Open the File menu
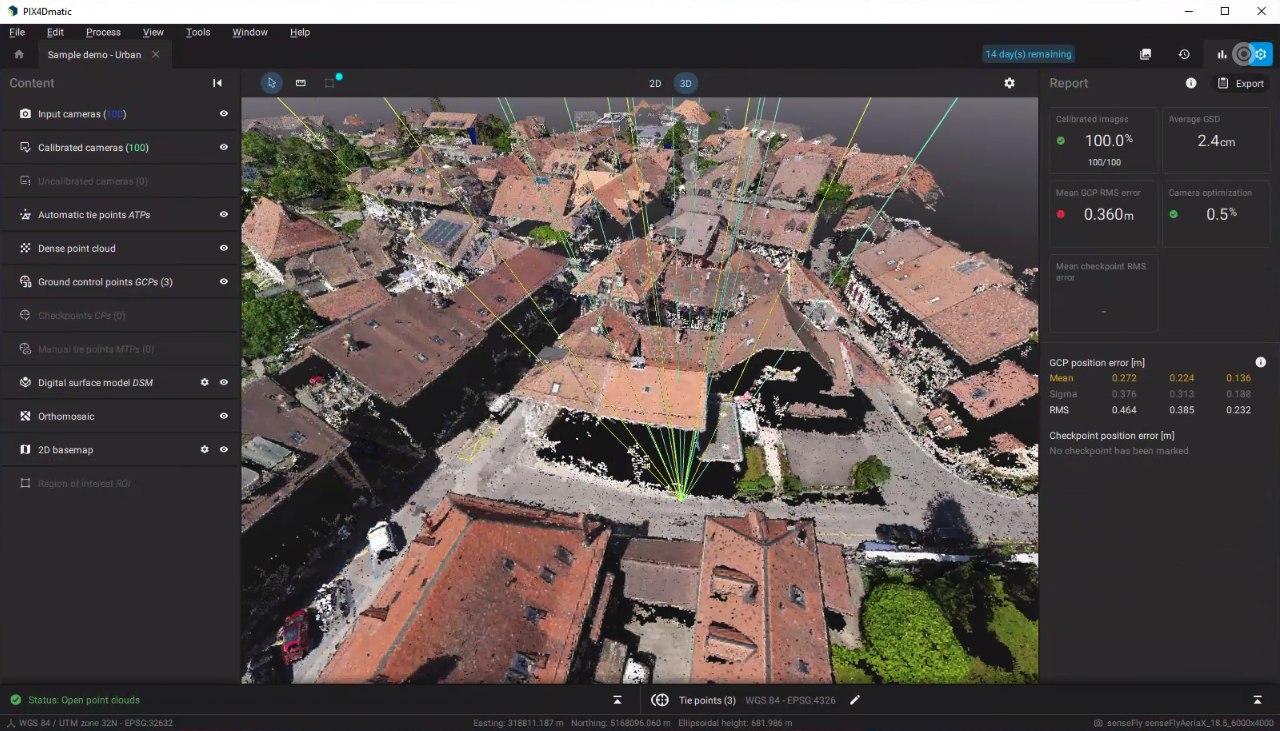This screenshot has width=1280, height=731. pyautogui.click(x=17, y=32)
